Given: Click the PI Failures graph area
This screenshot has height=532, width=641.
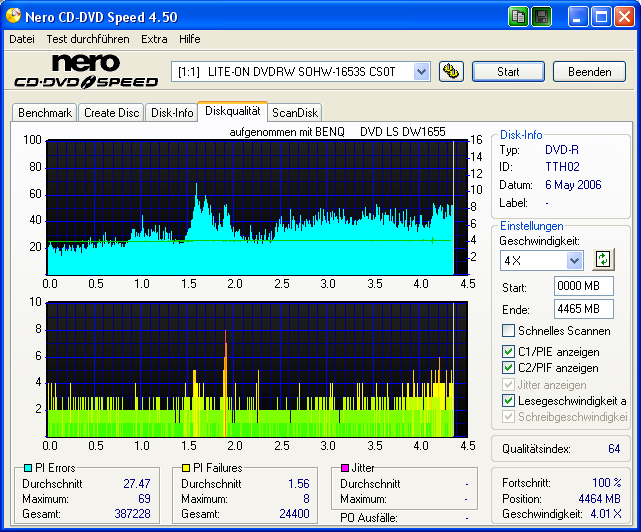Looking at the screenshot, I should pyautogui.click(x=257, y=370).
